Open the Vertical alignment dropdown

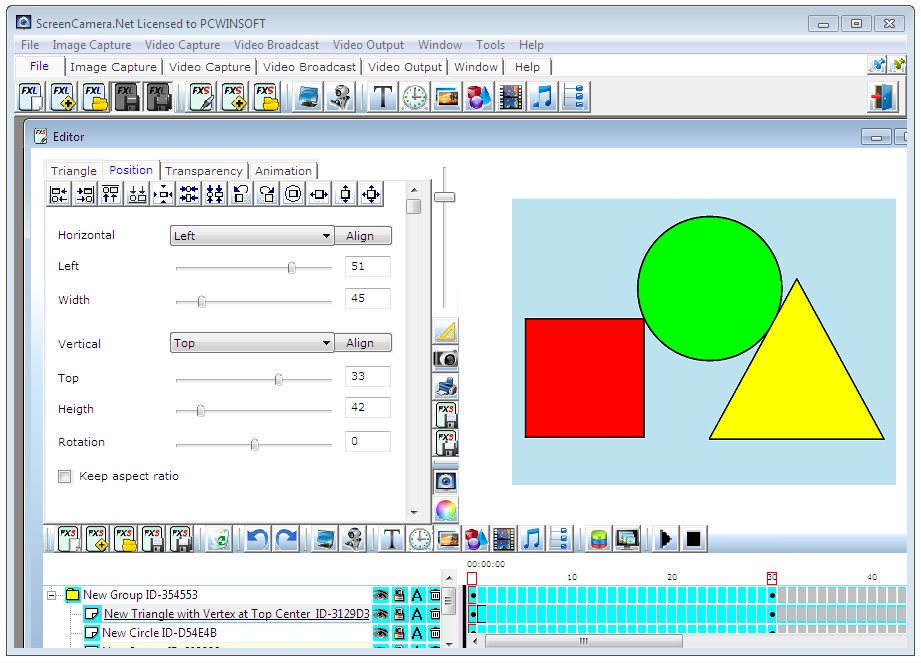[252, 343]
